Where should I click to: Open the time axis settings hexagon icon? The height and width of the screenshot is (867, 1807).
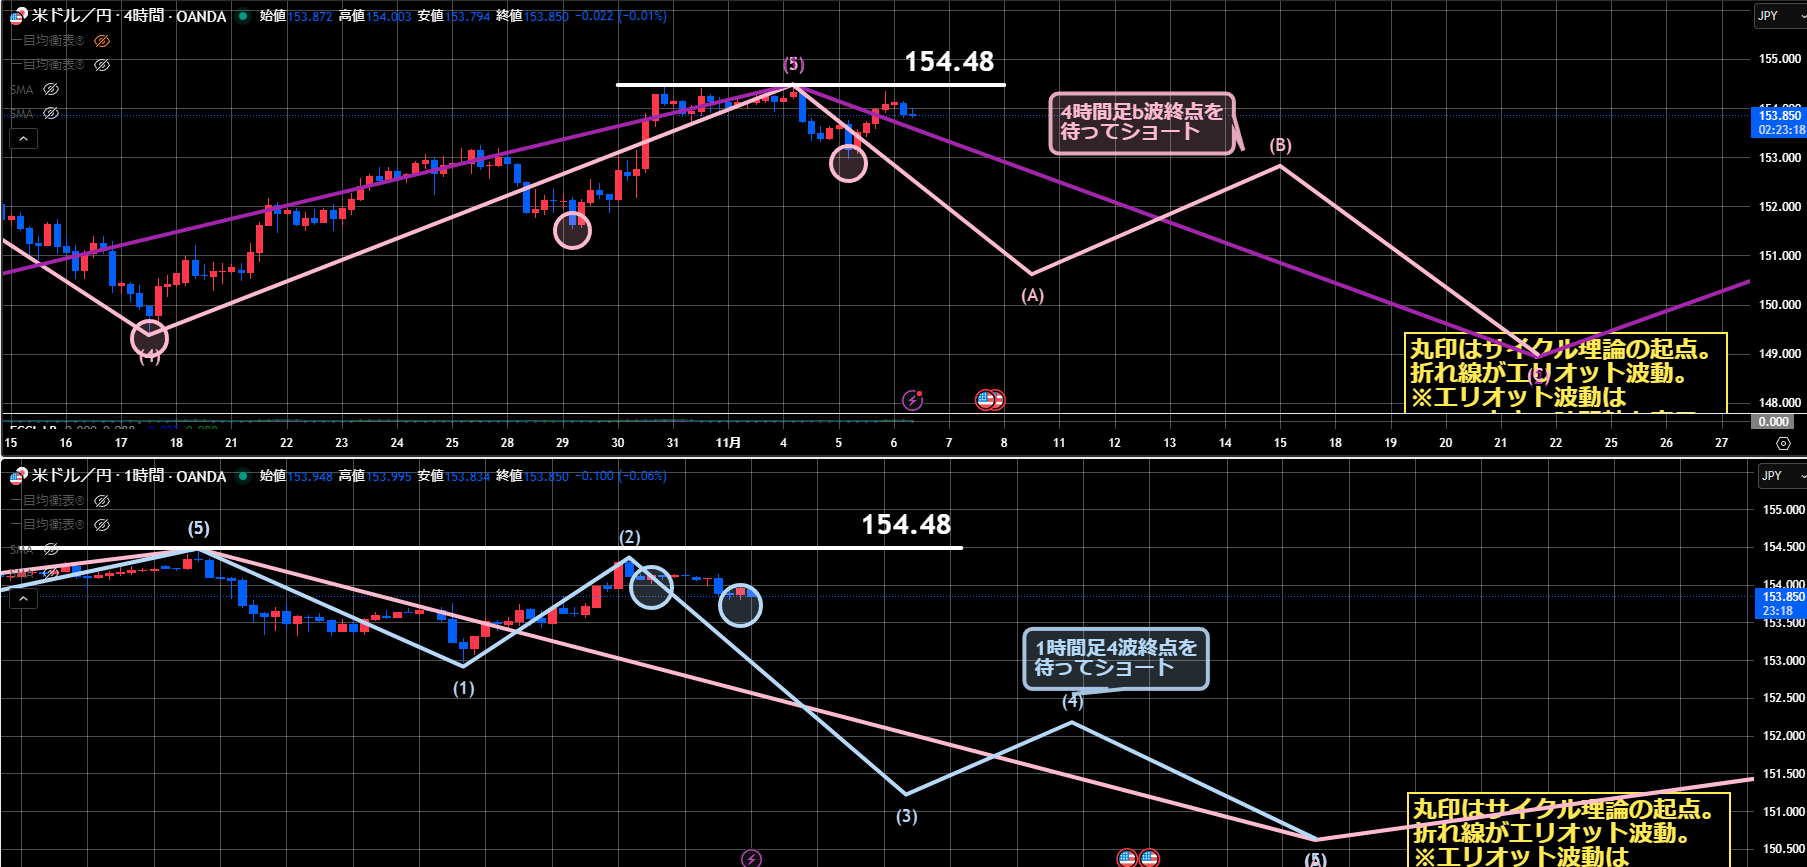[x=1783, y=443]
